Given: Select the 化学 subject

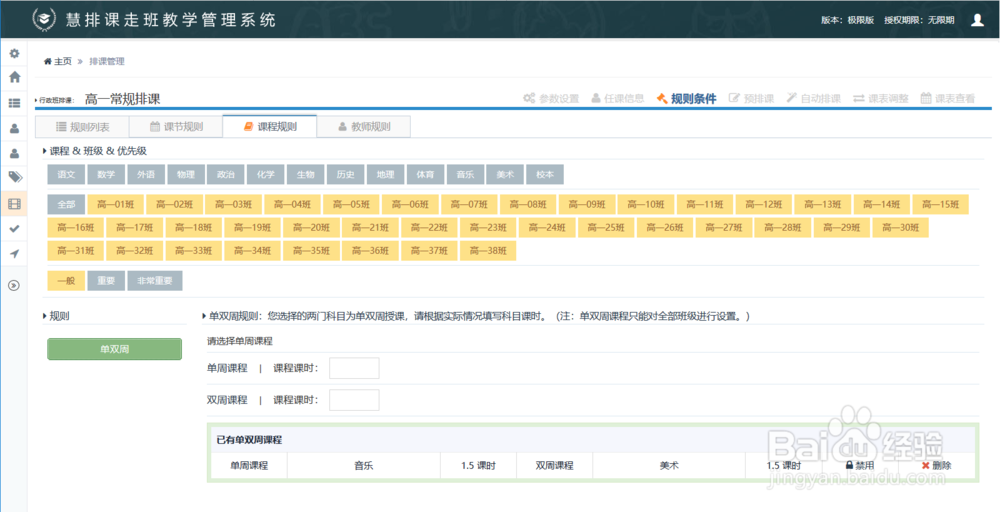Looking at the screenshot, I should tap(265, 174).
